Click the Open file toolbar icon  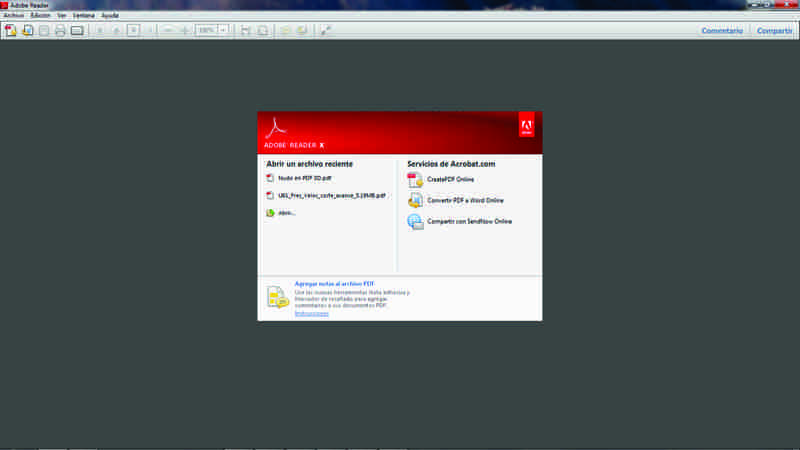pyautogui.click(x=28, y=31)
